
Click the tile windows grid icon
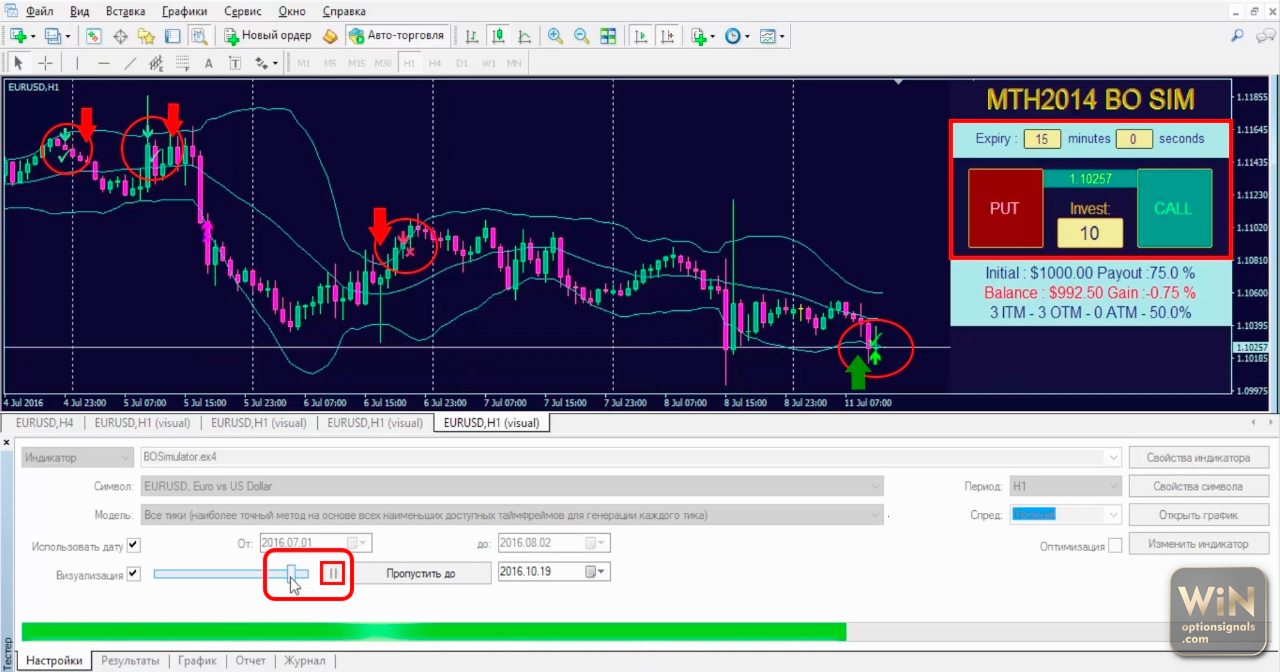(608, 36)
